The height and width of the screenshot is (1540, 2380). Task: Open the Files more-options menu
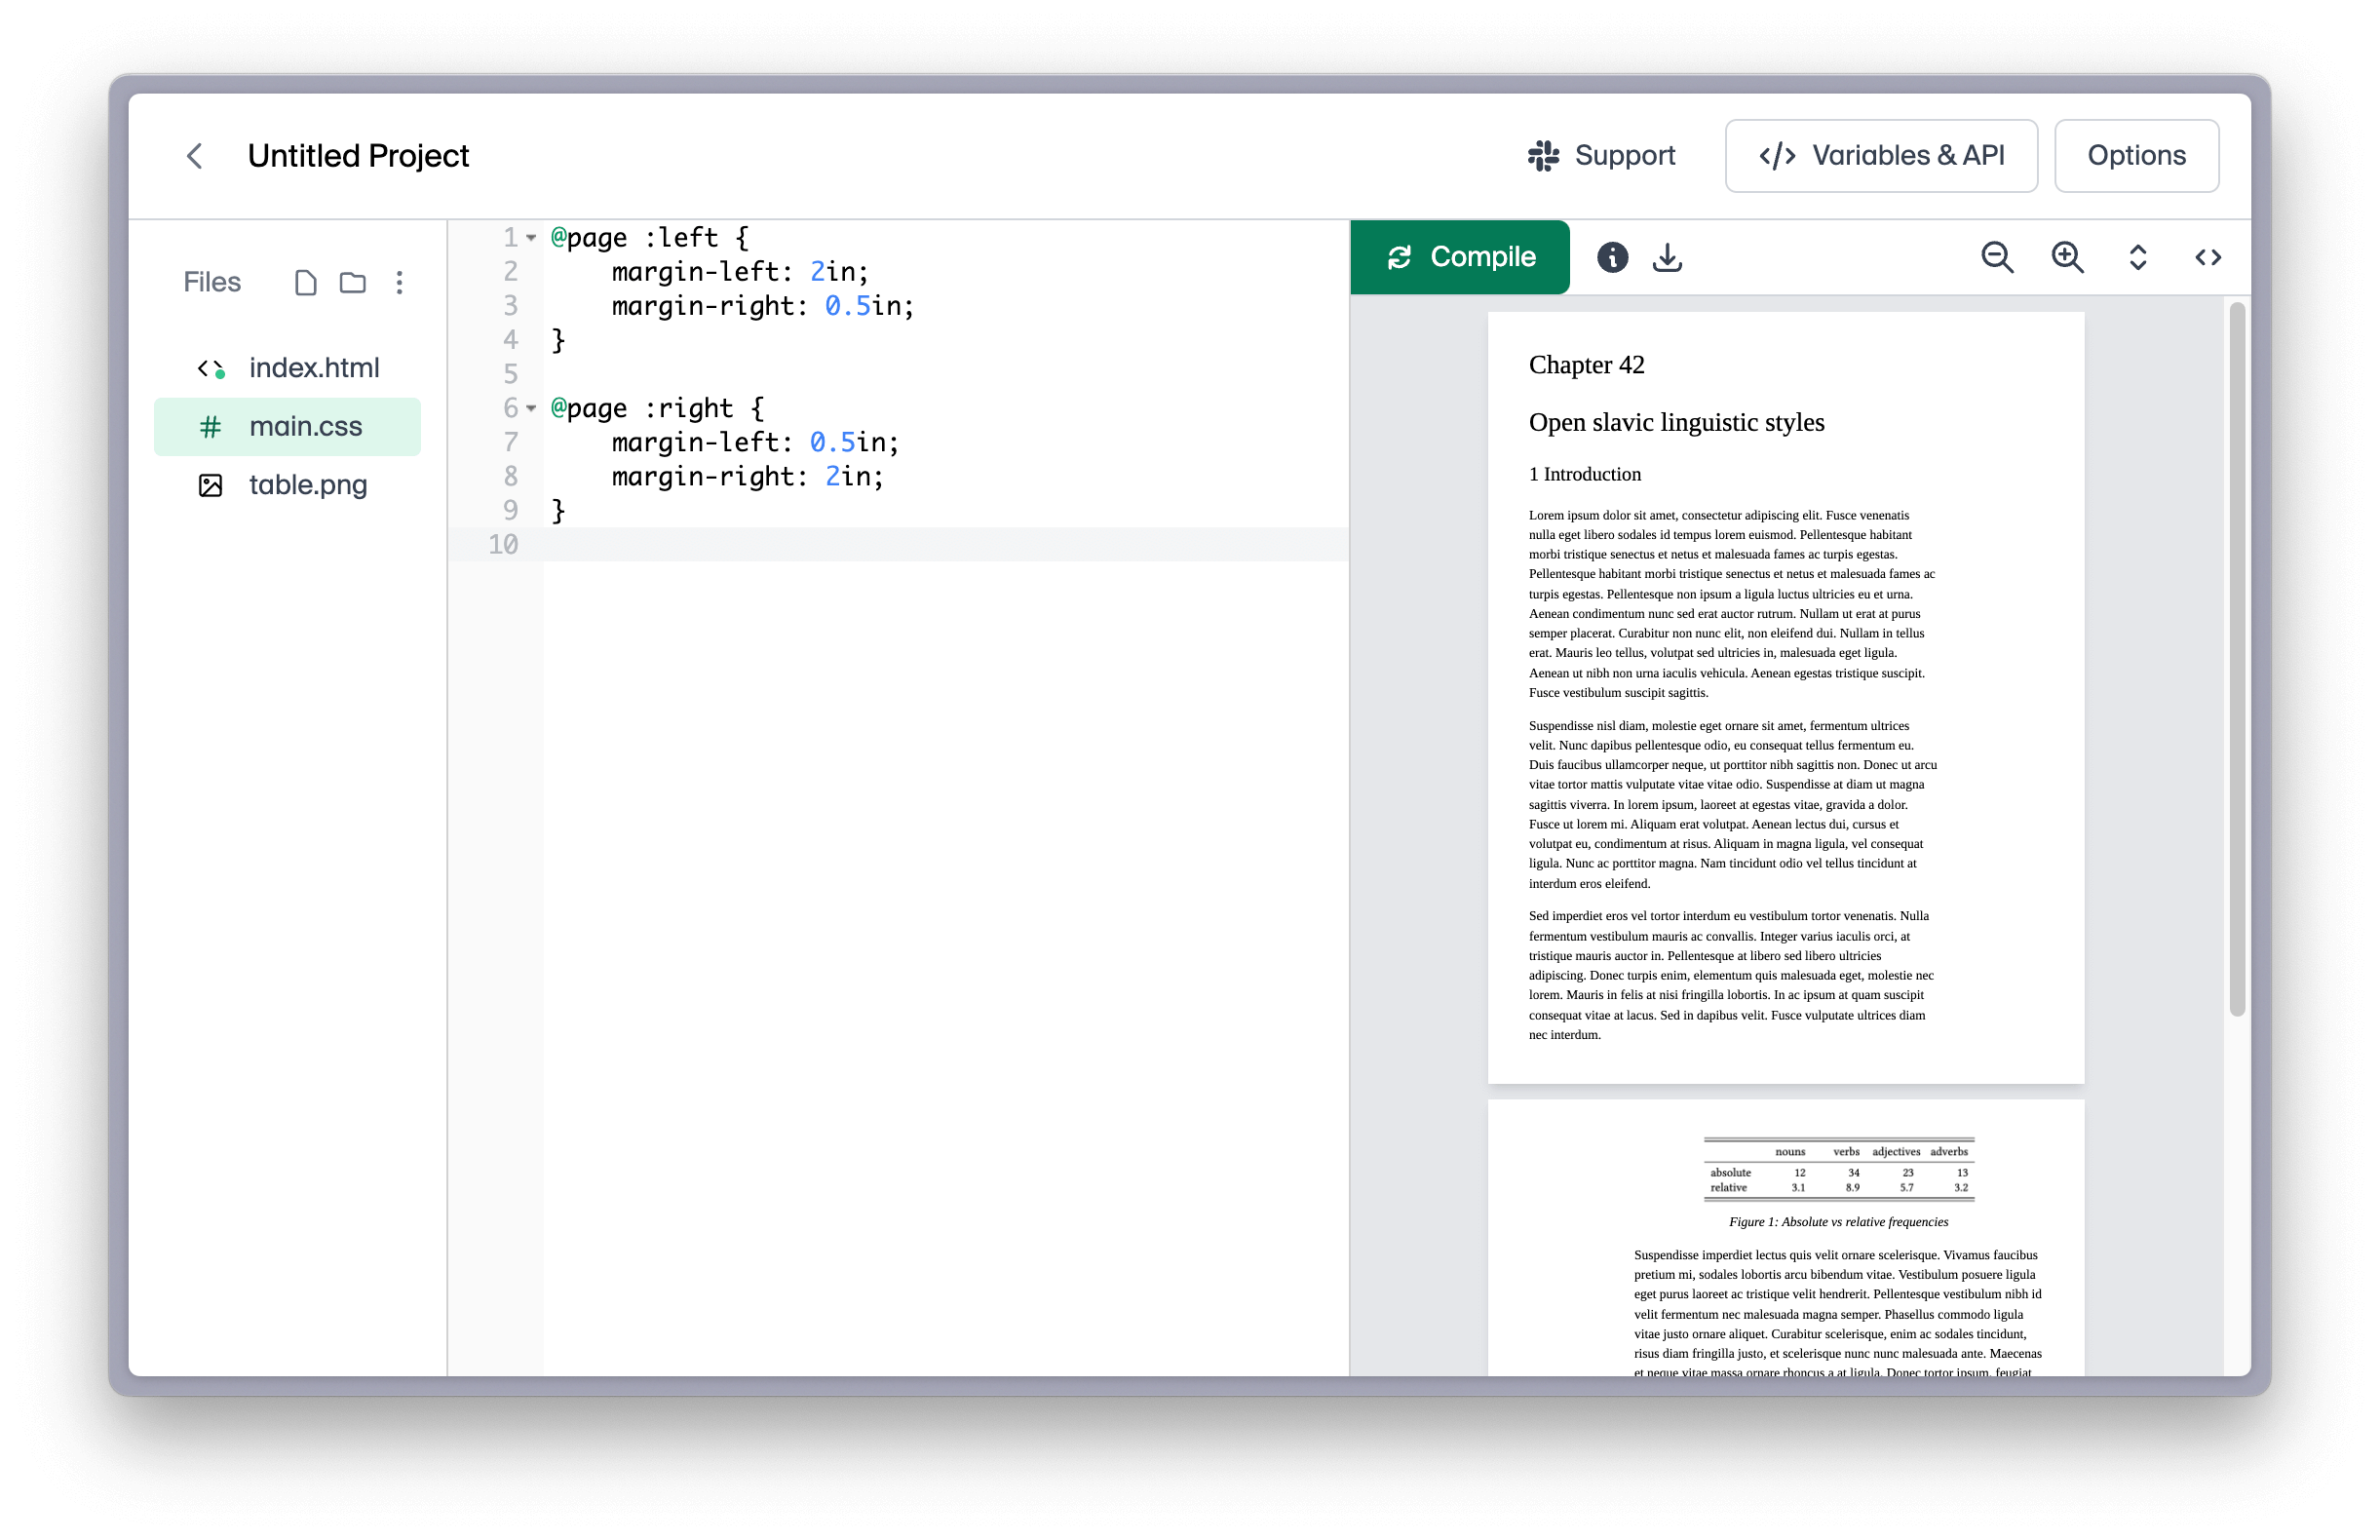[x=400, y=283]
